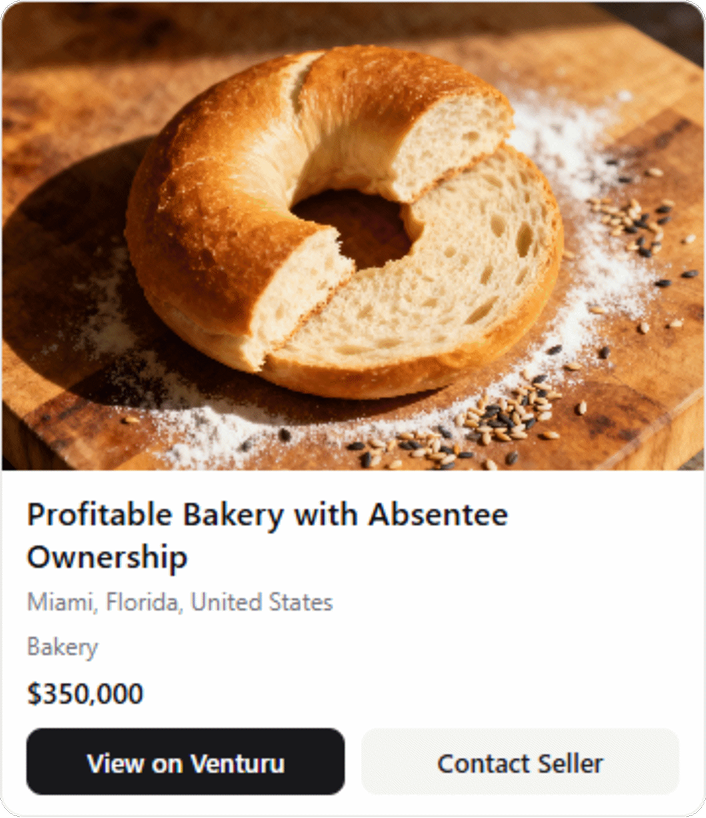706x818 pixels.
Task: Select the Bakery category label
Action: [62, 647]
